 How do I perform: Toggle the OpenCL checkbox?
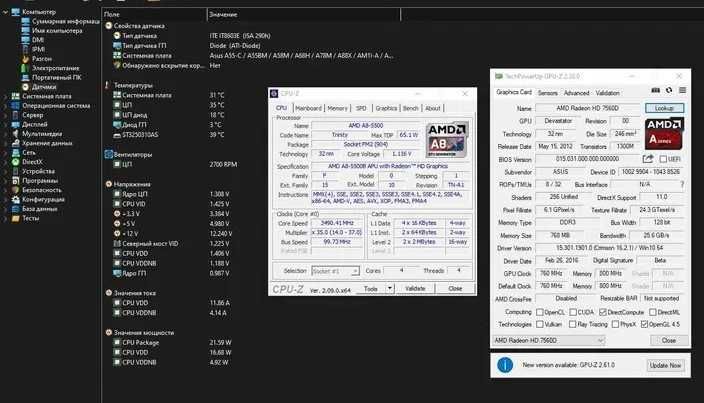540,312
